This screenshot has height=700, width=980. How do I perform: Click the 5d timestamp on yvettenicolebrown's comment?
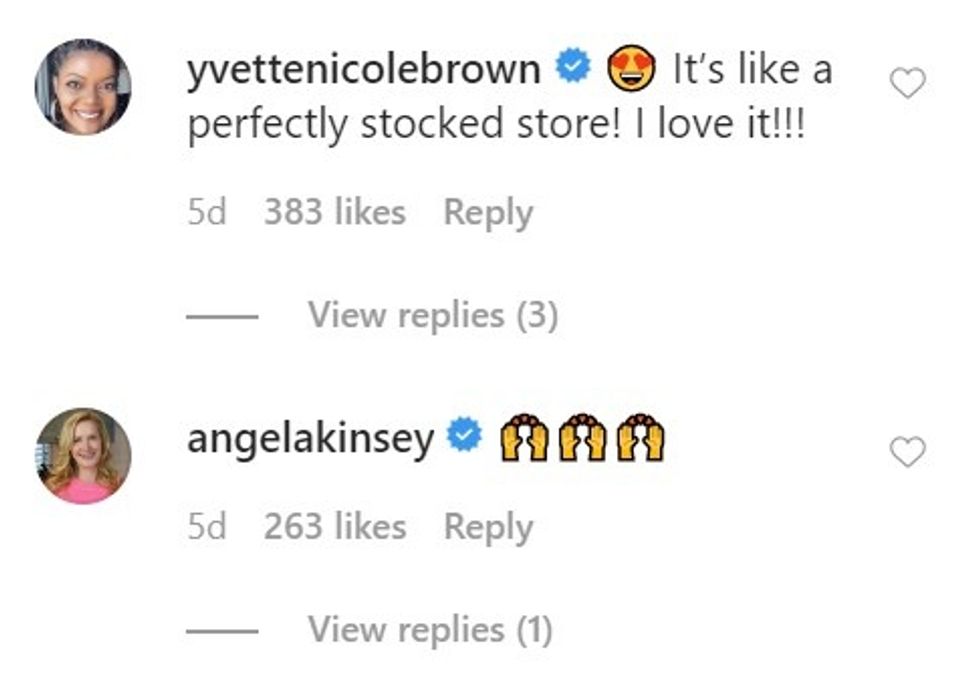point(207,213)
